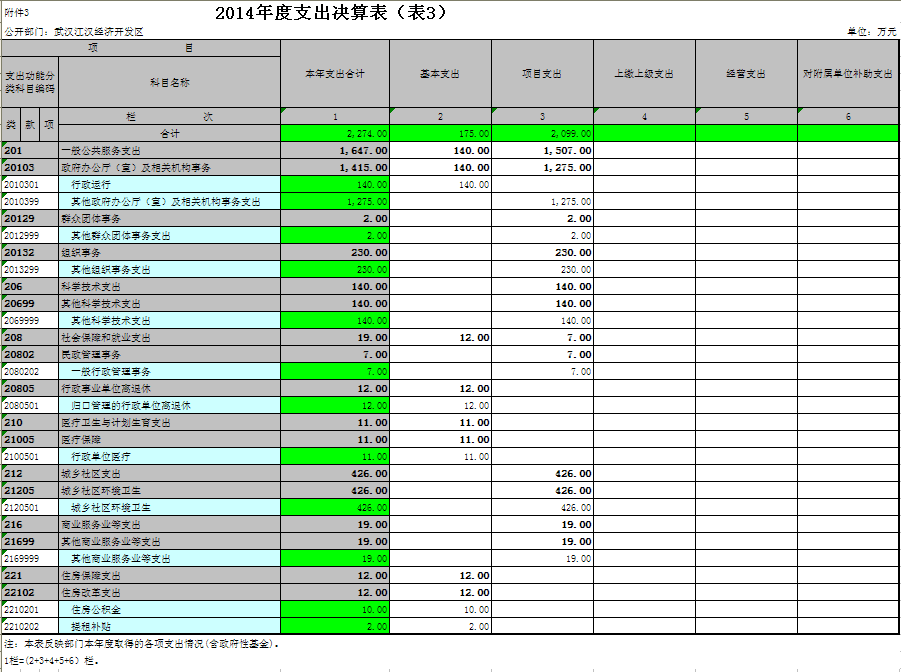Select the green total cell 2,274.00
Viewport: 901px width, 672px height.
click(334, 133)
